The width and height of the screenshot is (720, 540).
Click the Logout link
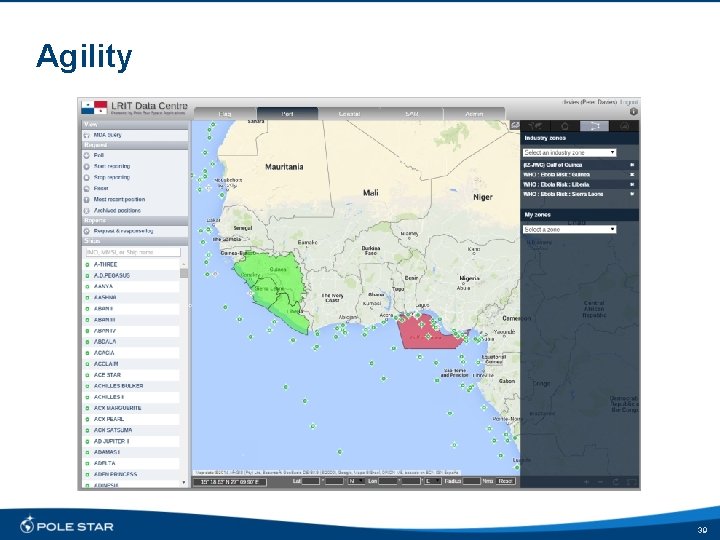pos(629,102)
